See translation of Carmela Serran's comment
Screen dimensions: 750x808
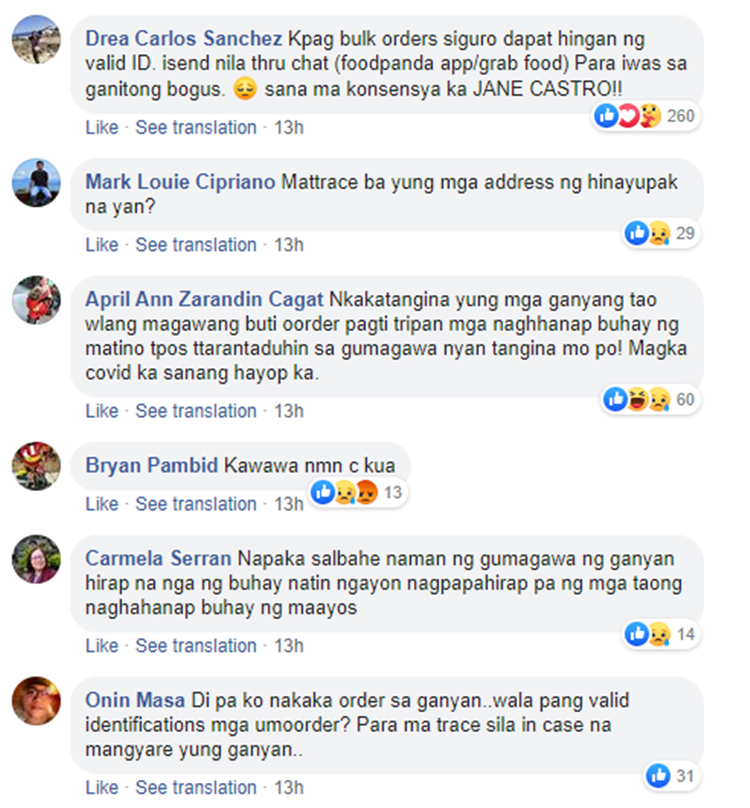196,646
